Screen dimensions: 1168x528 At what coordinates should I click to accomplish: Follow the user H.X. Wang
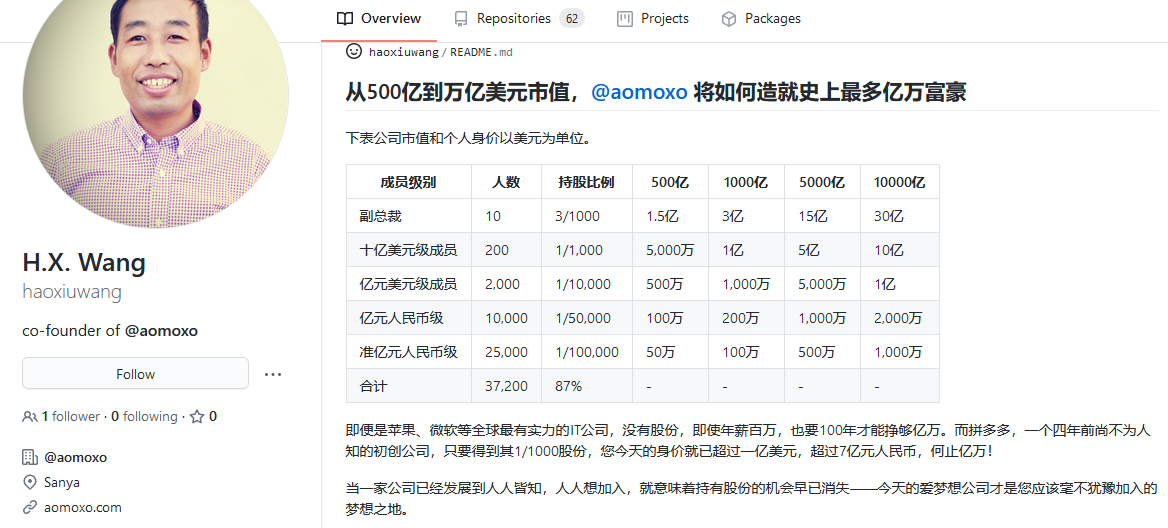pyautogui.click(x=136, y=373)
